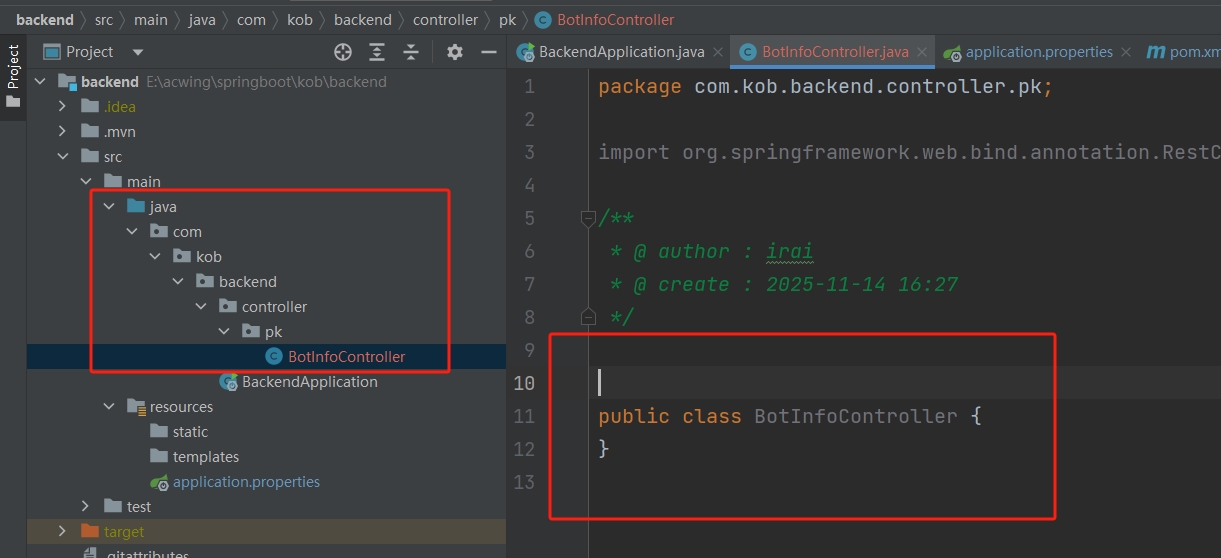The height and width of the screenshot is (558, 1221).
Task: Open Project panel settings gear
Action: [455, 52]
